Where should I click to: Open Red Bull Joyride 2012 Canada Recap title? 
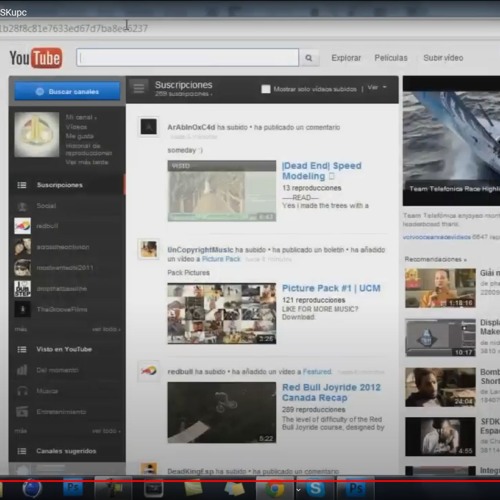tap(331, 392)
